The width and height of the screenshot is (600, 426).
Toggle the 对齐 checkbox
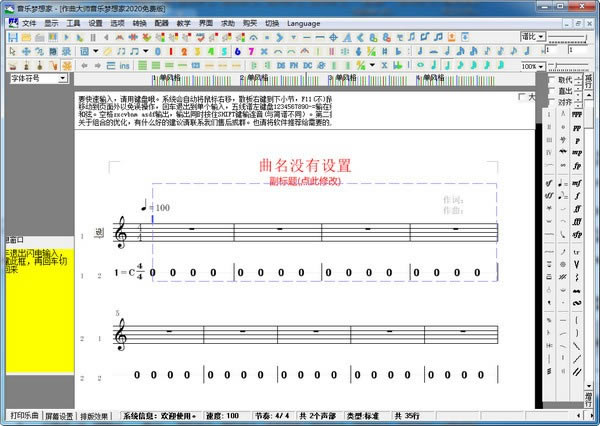coord(548,101)
